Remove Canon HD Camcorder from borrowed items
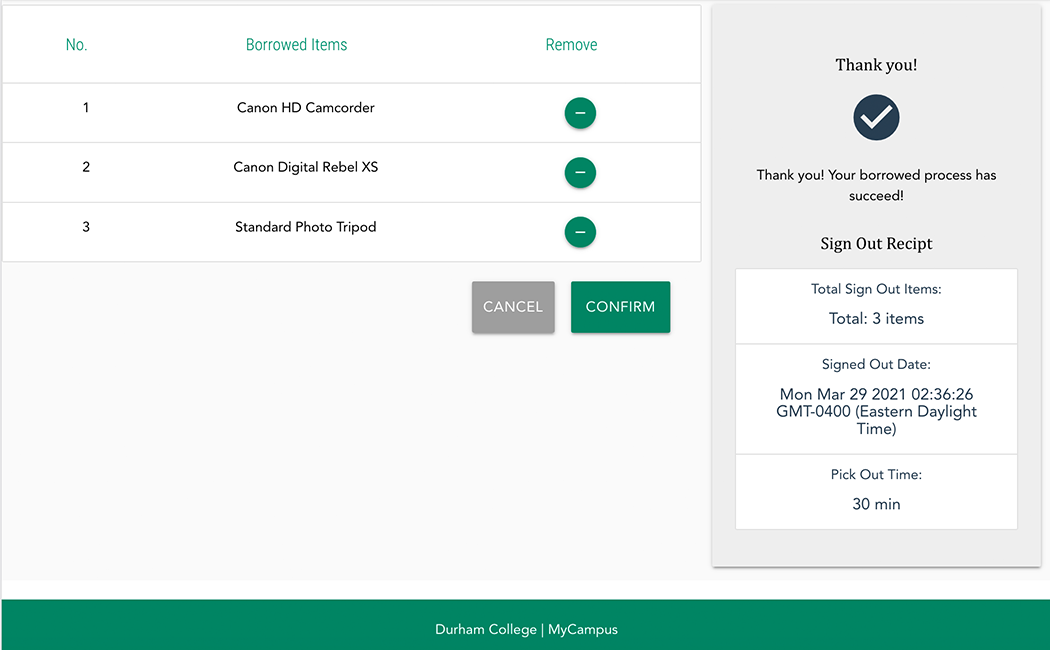This screenshot has width=1050, height=650. 580,113
